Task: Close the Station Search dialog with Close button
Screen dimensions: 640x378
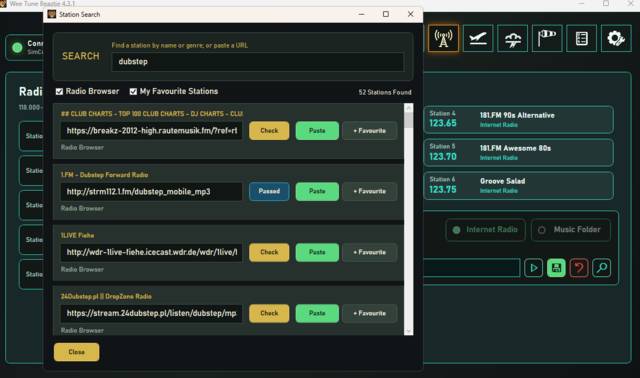Action: pos(76,352)
